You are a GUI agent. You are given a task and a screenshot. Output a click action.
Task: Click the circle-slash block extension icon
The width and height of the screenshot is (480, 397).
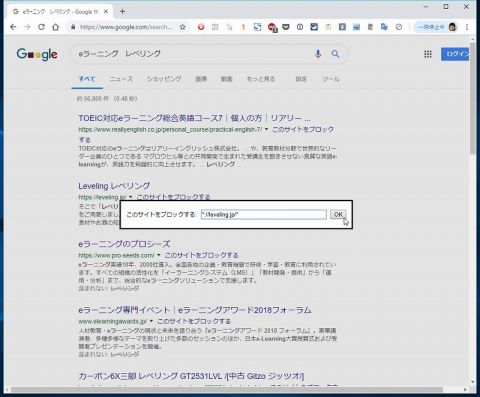tap(399, 27)
